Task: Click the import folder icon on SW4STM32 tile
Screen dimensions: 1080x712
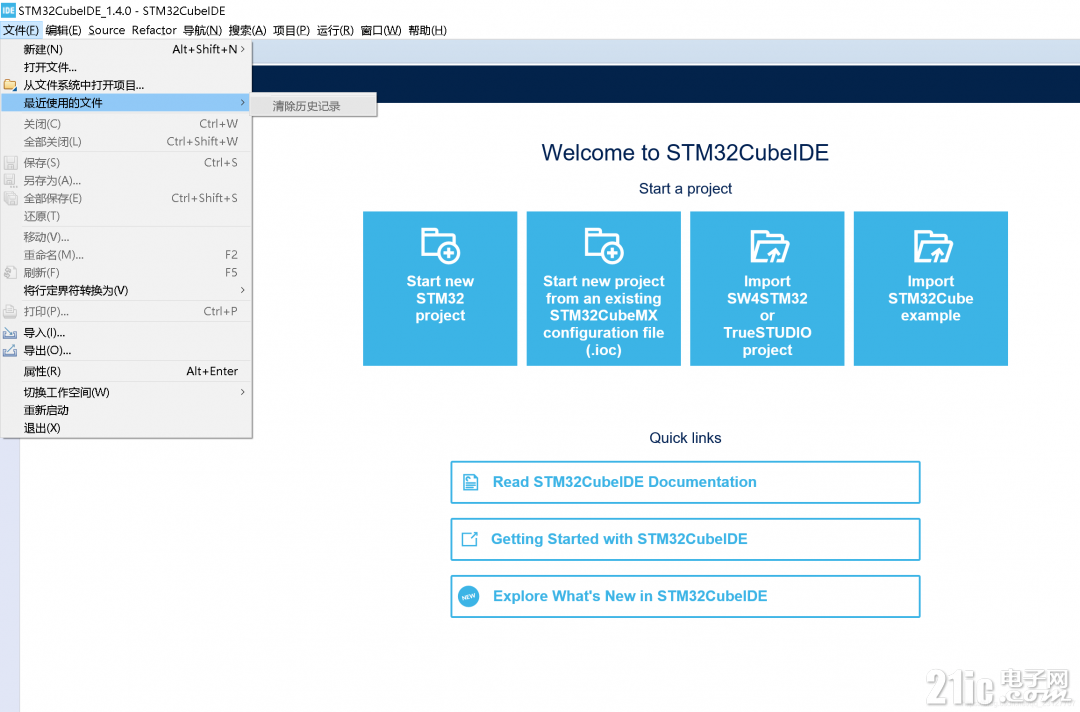Action: (x=769, y=247)
